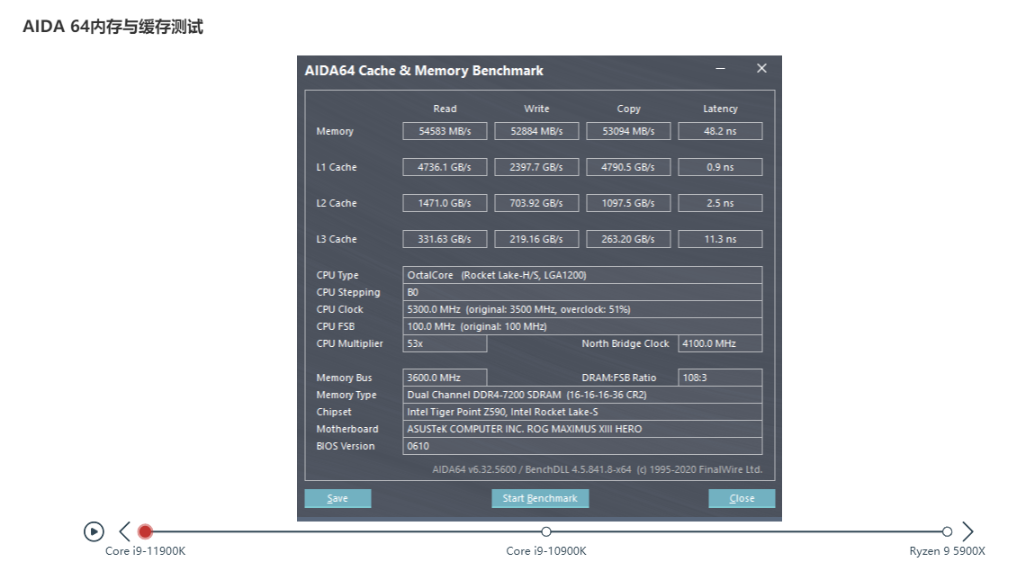
Task: Click the Memory Latency value 48.2 ns
Action: [720, 131]
